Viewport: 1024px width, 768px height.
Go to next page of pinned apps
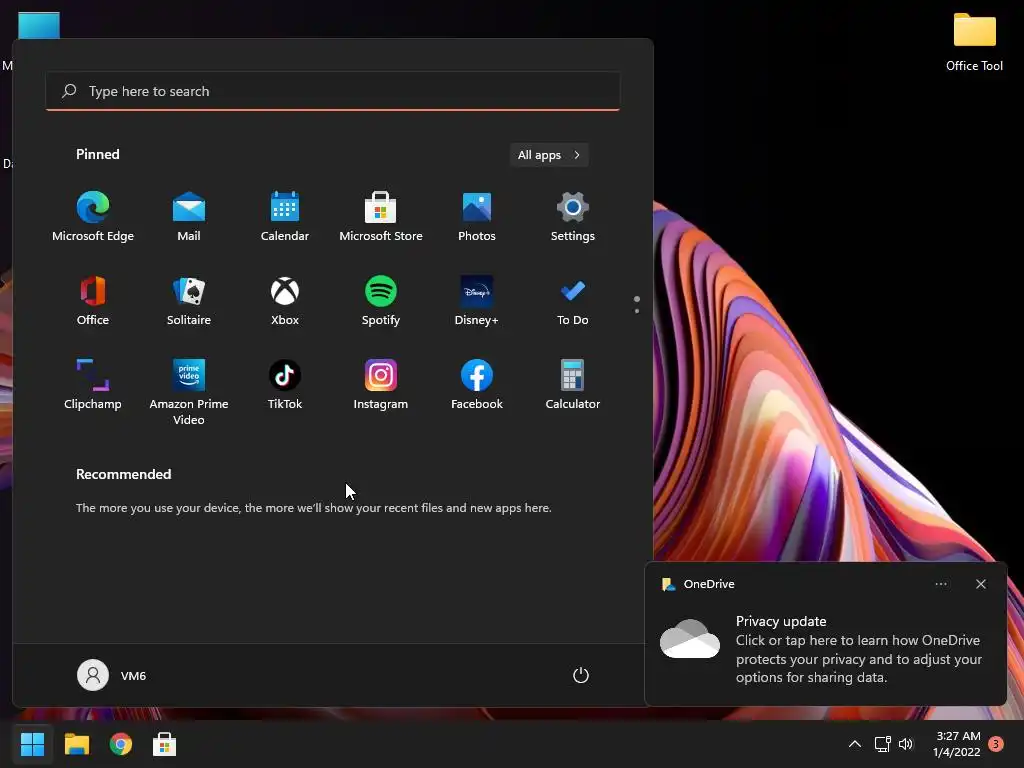point(637,311)
